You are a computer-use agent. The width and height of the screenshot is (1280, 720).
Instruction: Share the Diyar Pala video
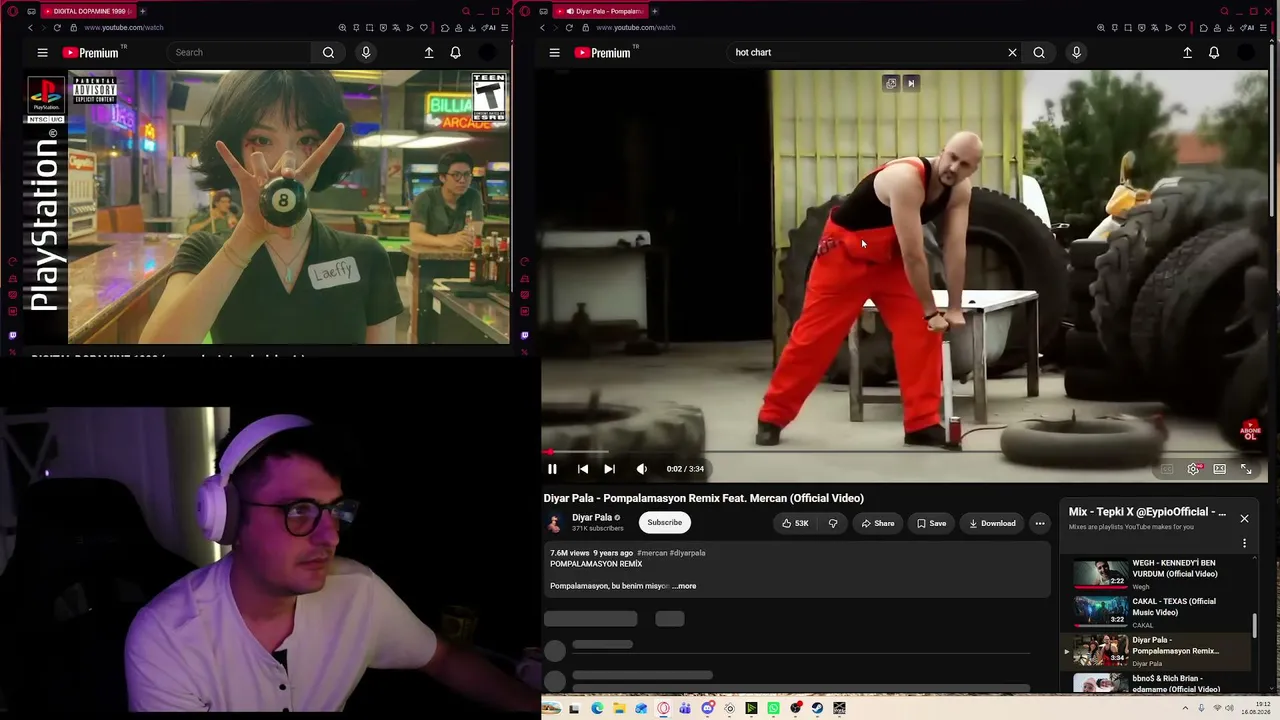877,523
